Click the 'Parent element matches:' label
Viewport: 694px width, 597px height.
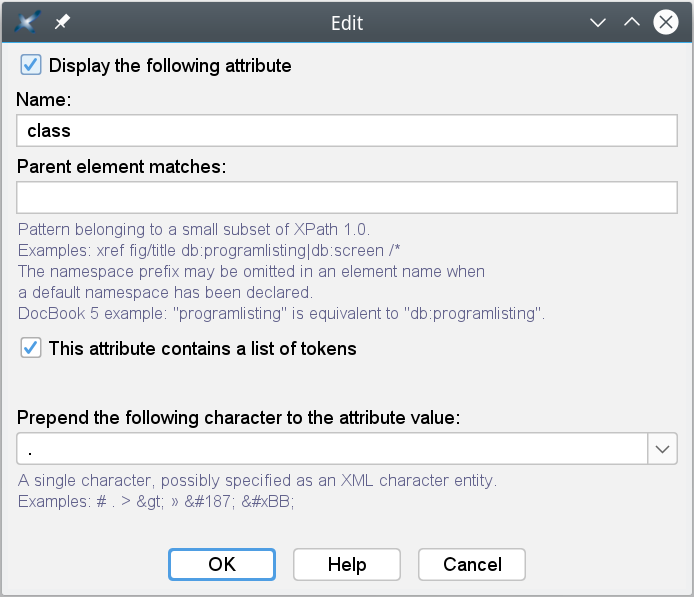(121, 167)
